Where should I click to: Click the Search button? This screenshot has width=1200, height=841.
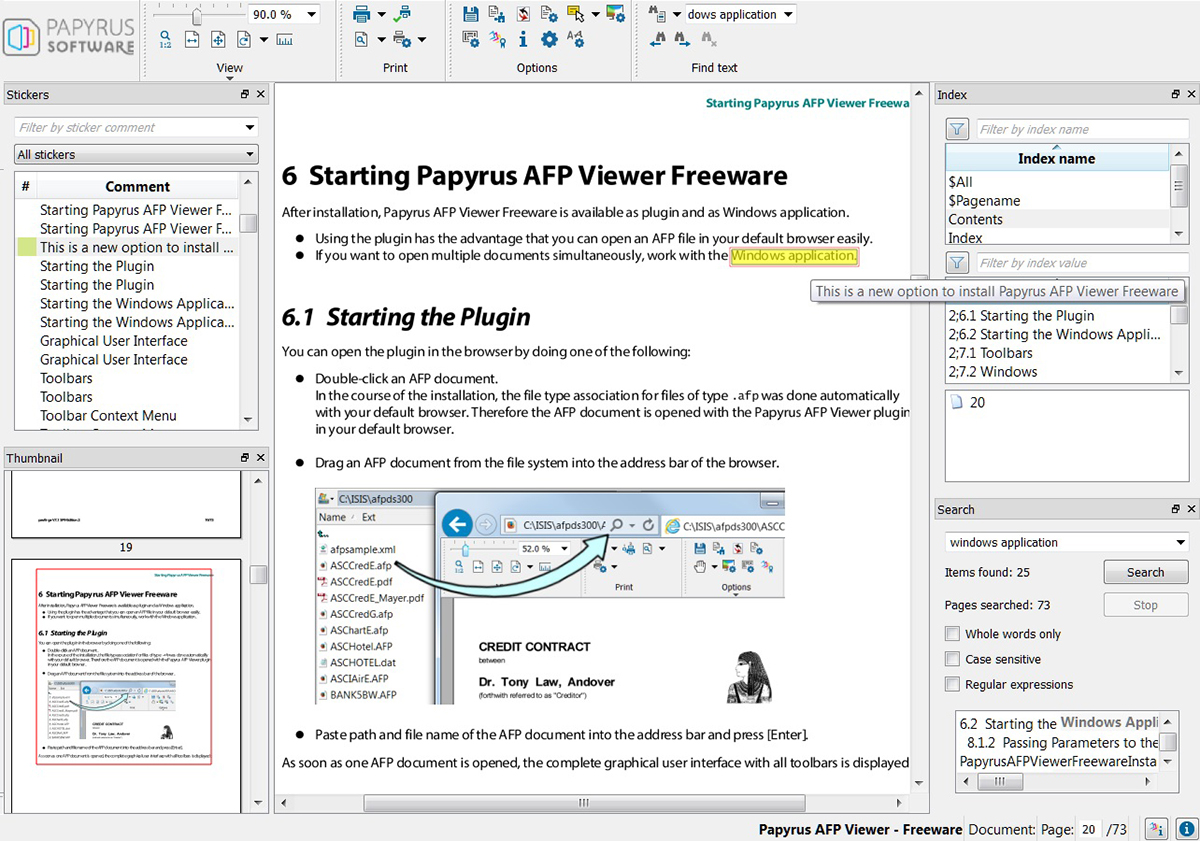click(1145, 573)
